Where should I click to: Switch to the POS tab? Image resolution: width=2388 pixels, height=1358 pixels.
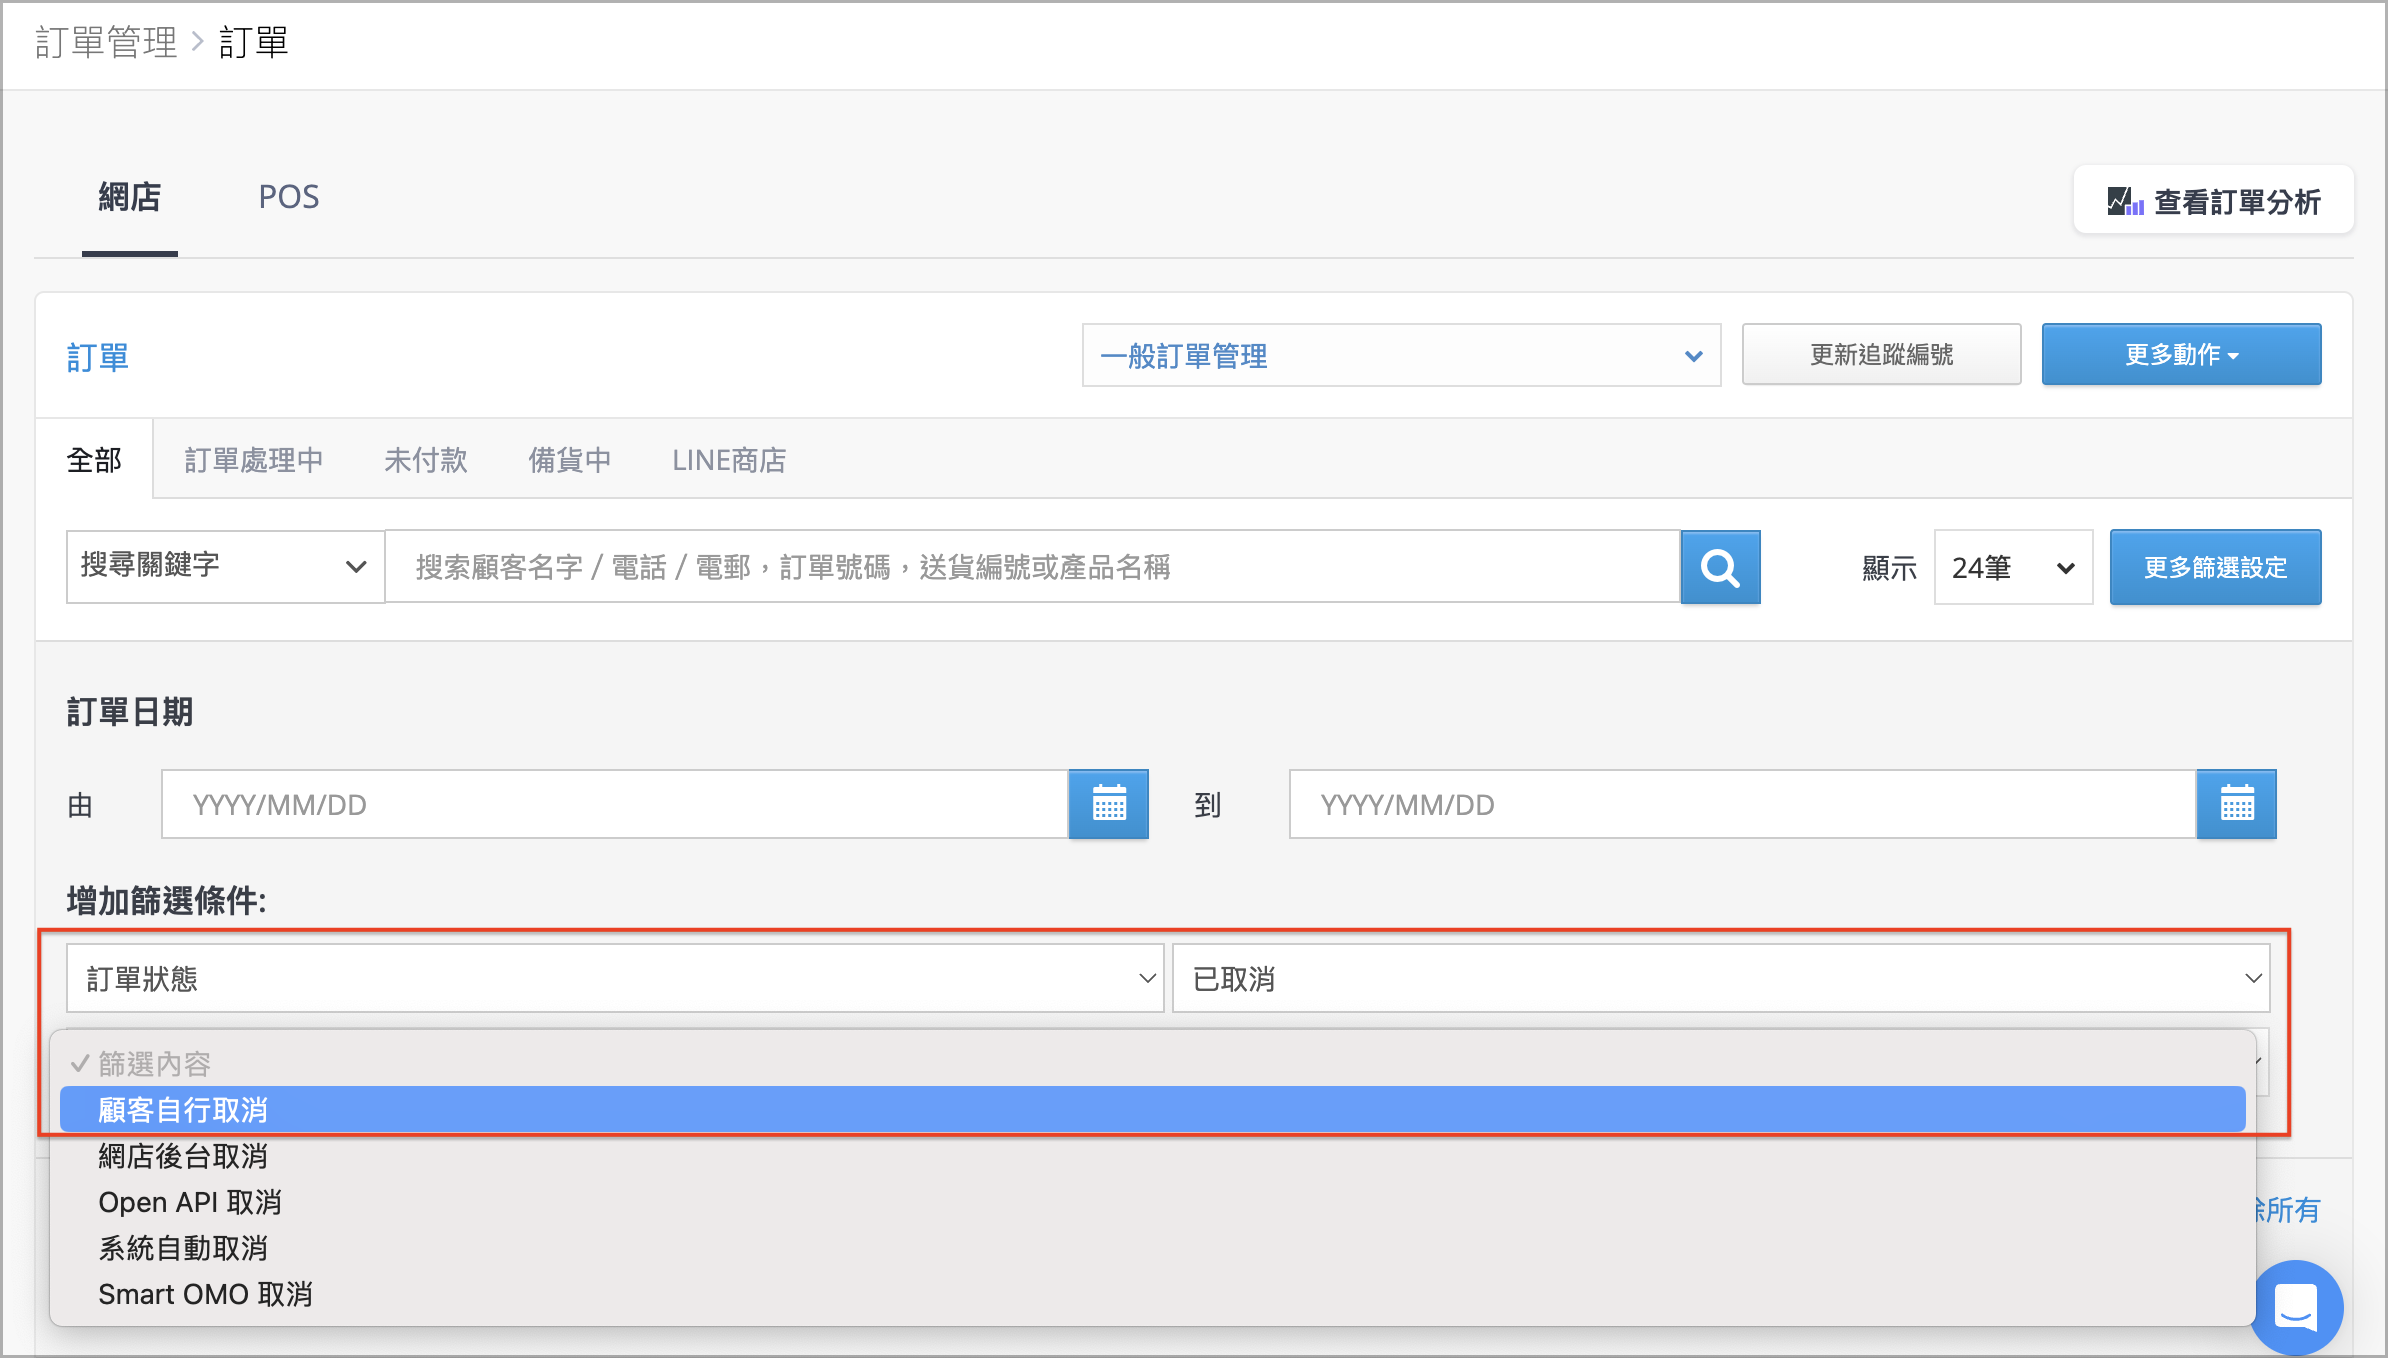click(x=289, y=197)
